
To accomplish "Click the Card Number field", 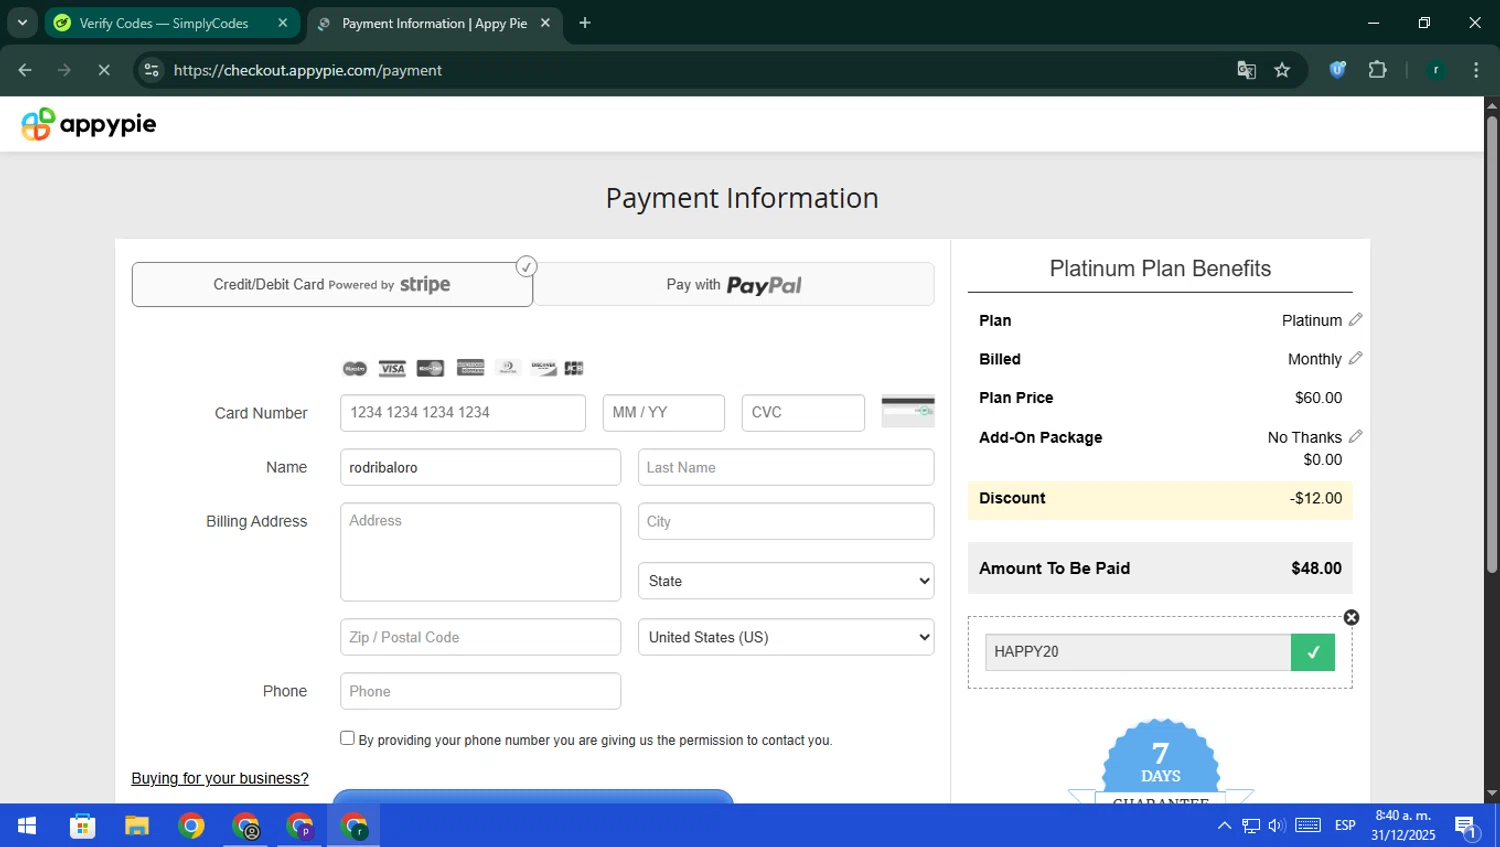I will pyautogui.click(x=463, y=413).
